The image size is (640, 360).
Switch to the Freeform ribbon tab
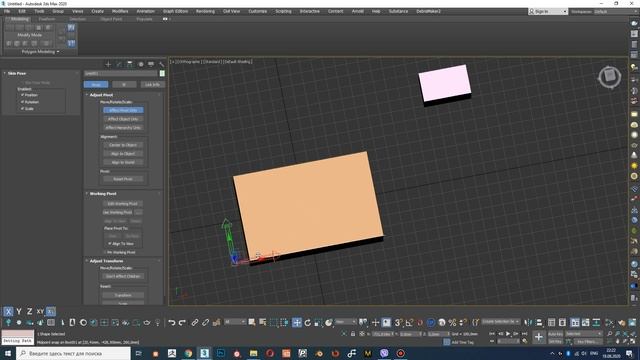[47, 19]
